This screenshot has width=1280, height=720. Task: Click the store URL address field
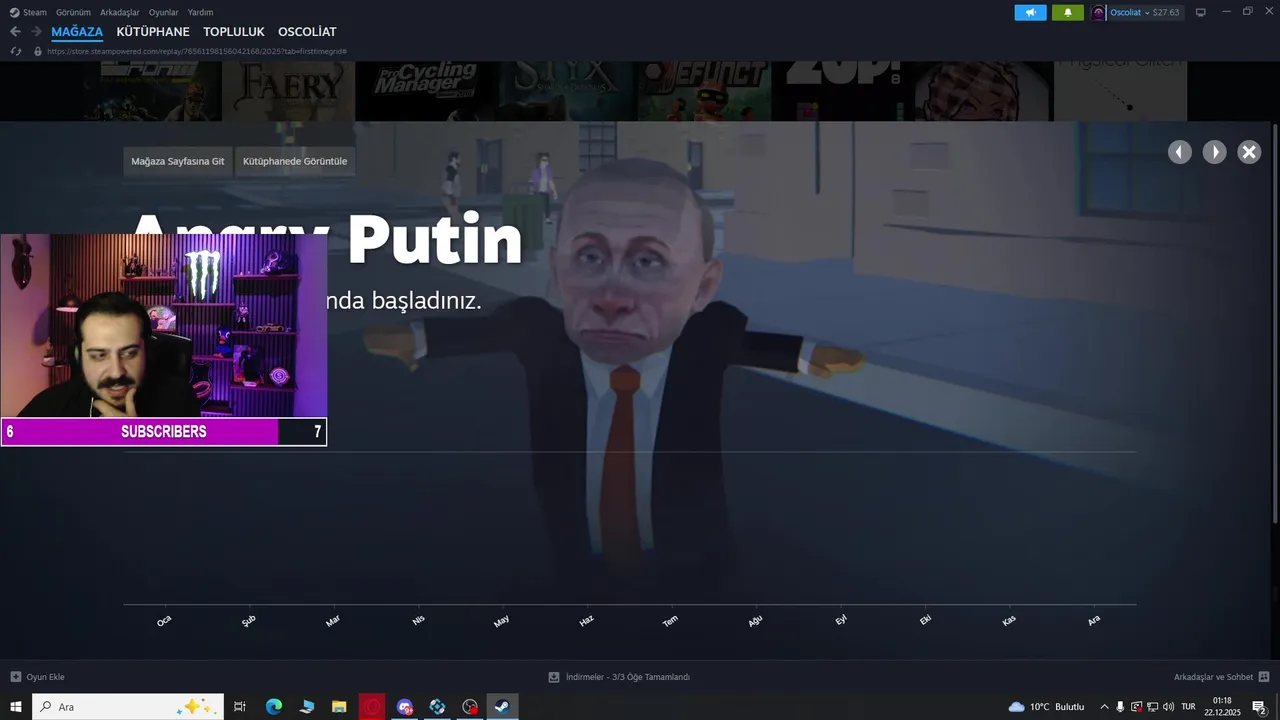(196, 51)
